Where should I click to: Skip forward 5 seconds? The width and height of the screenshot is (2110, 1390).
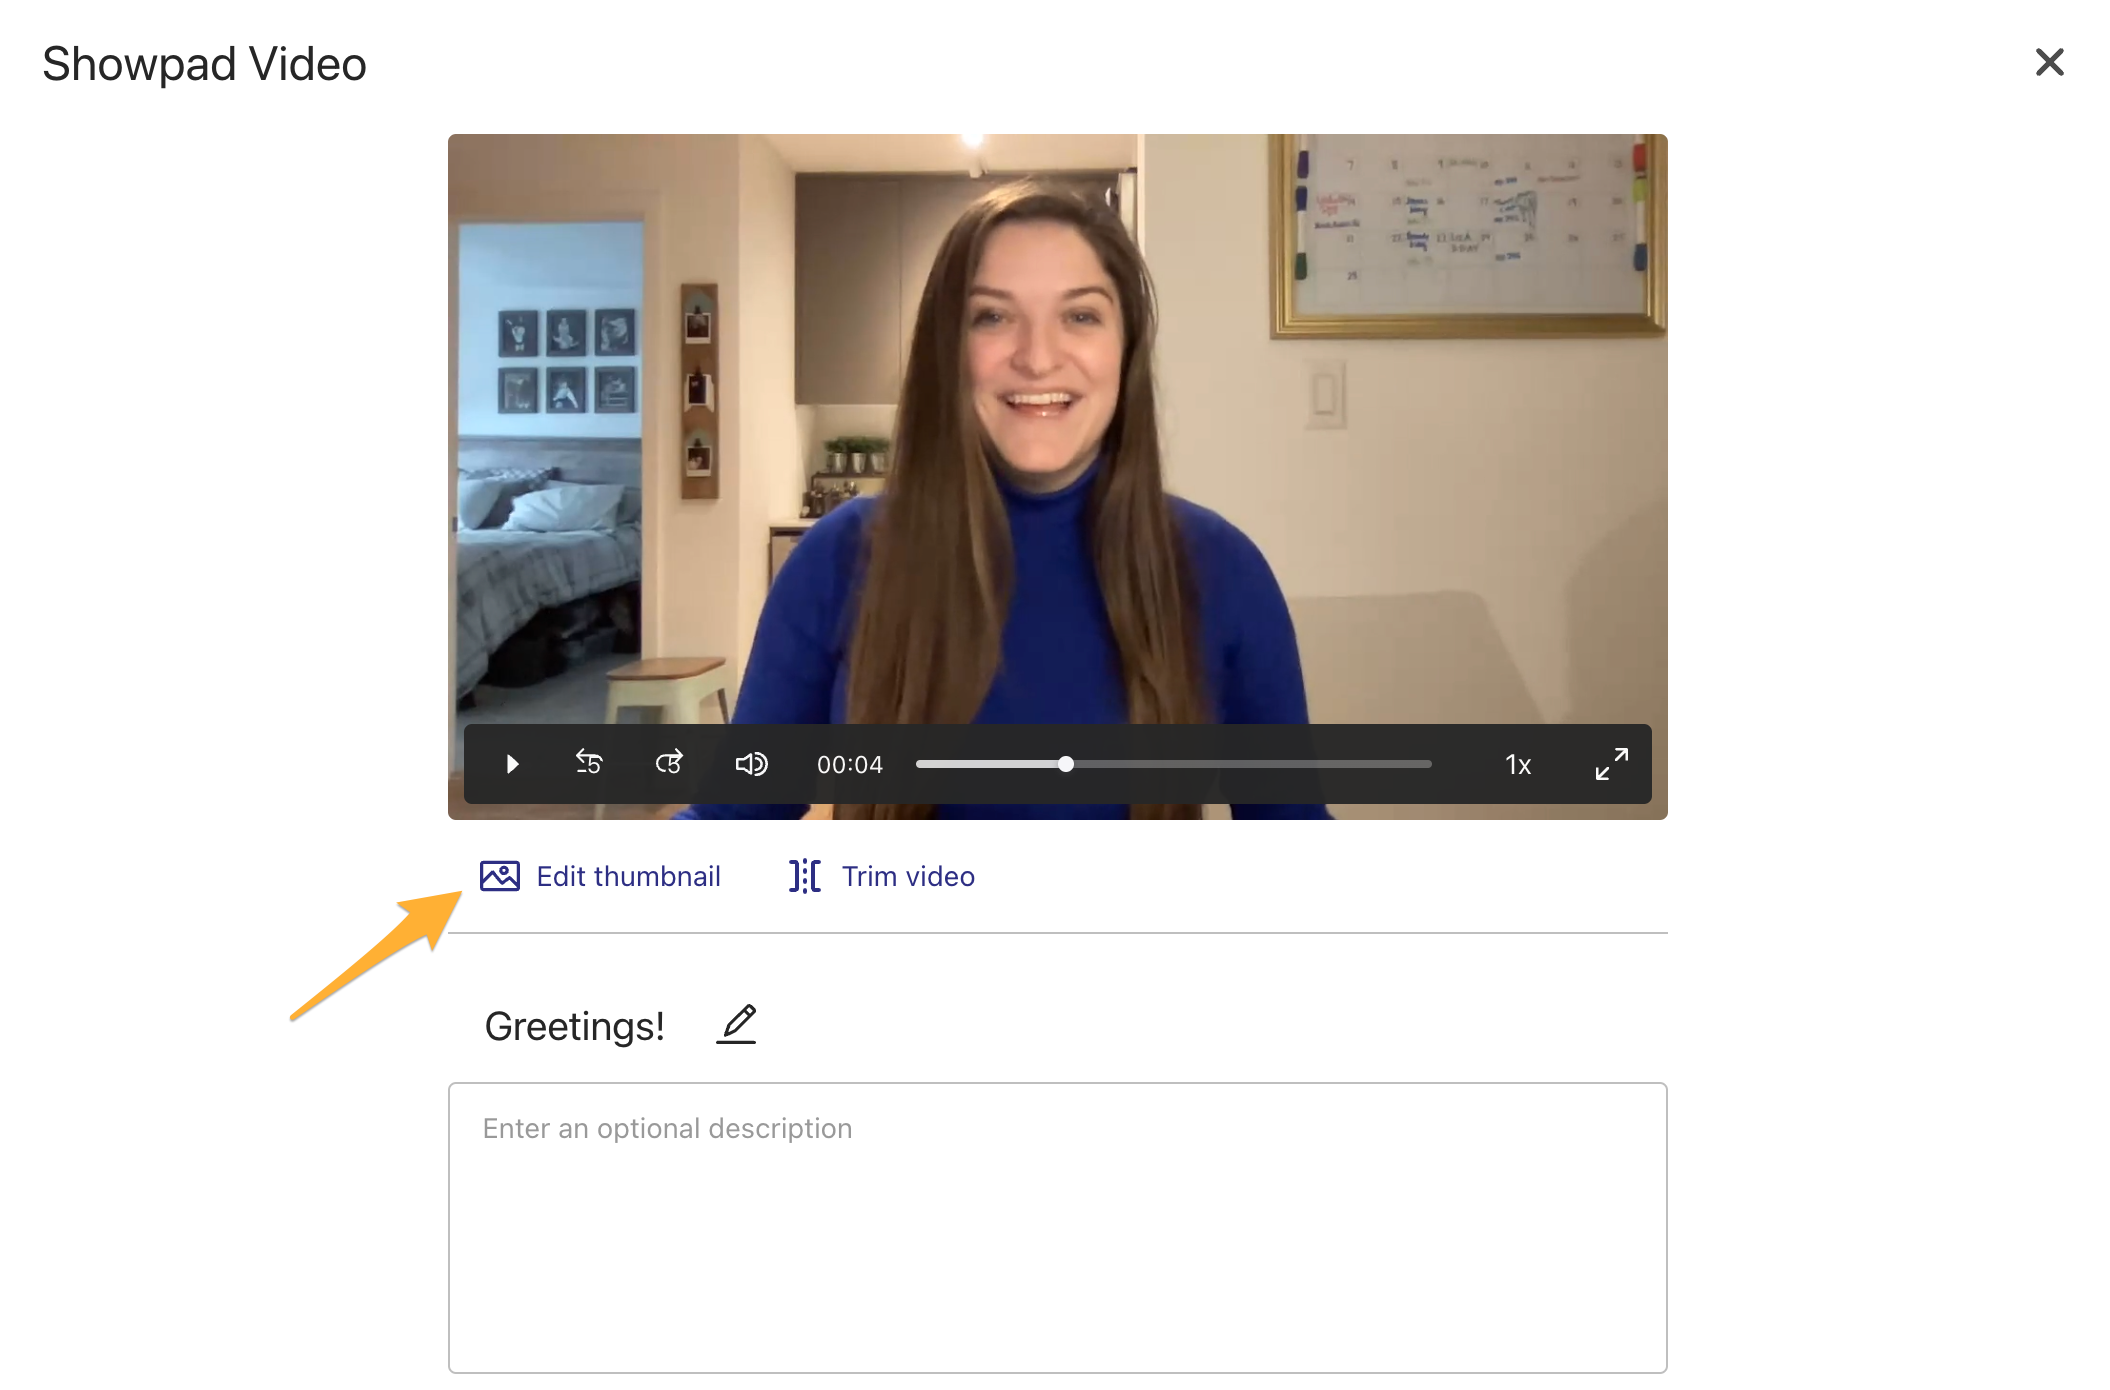click(669, 763)
